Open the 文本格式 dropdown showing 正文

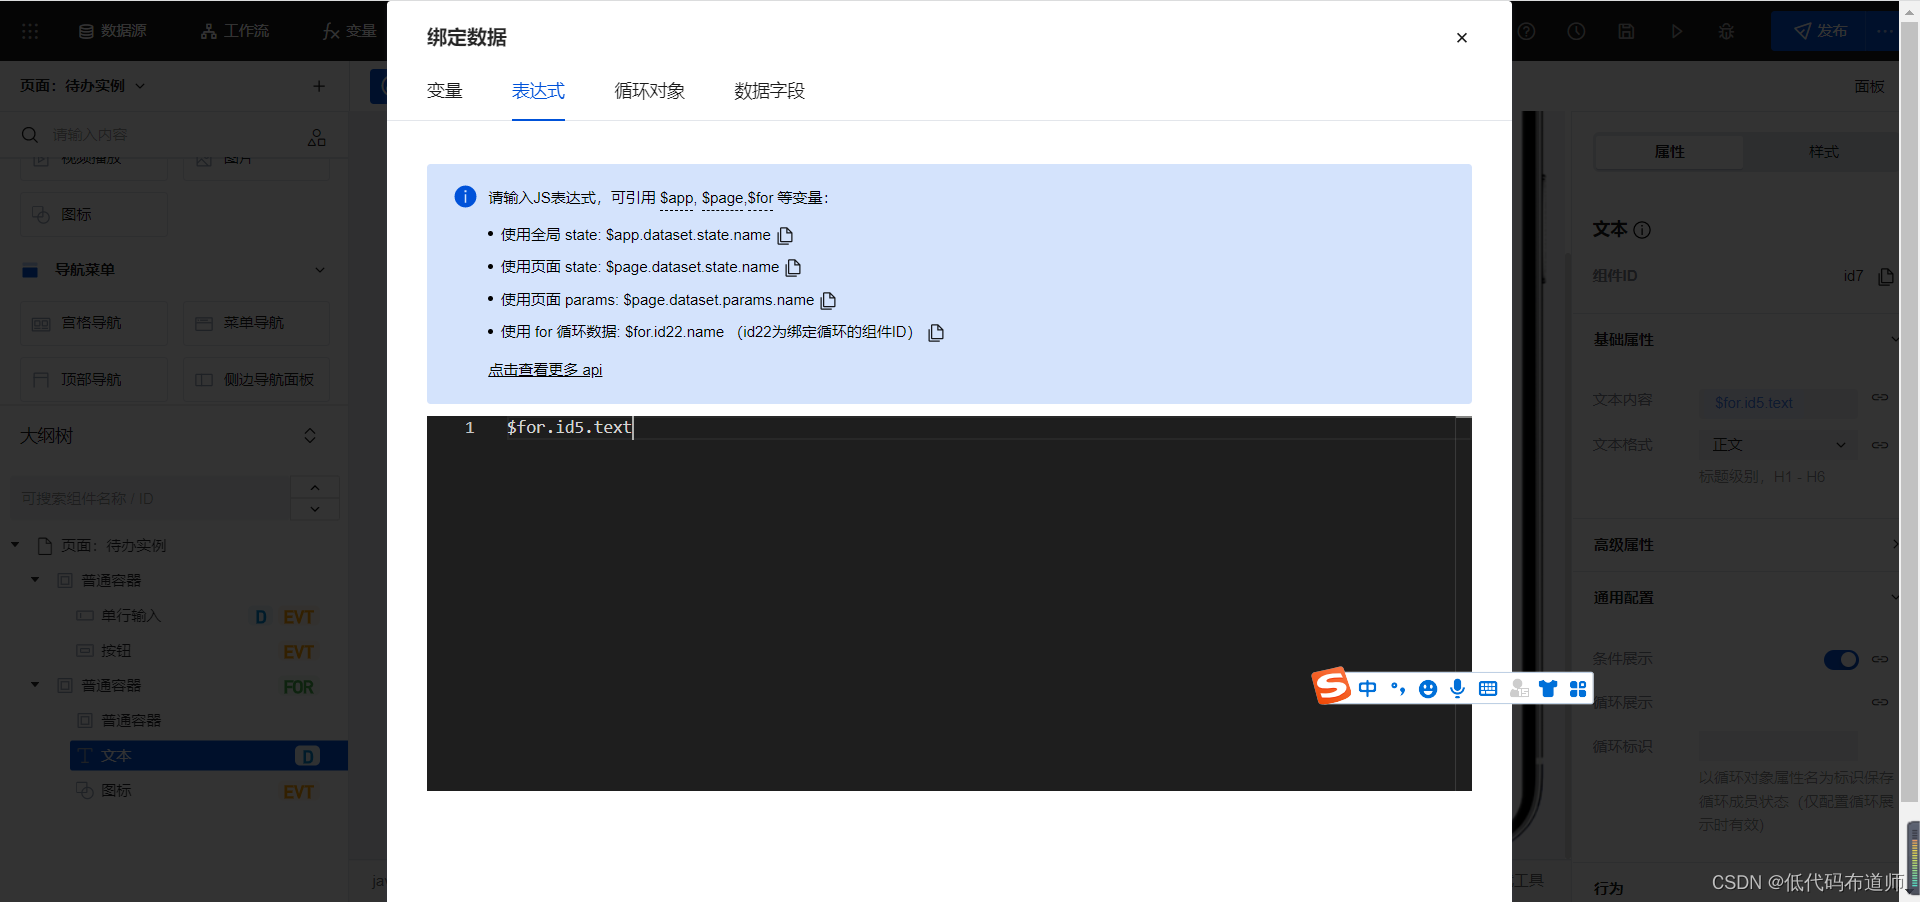pos(1778,445)
